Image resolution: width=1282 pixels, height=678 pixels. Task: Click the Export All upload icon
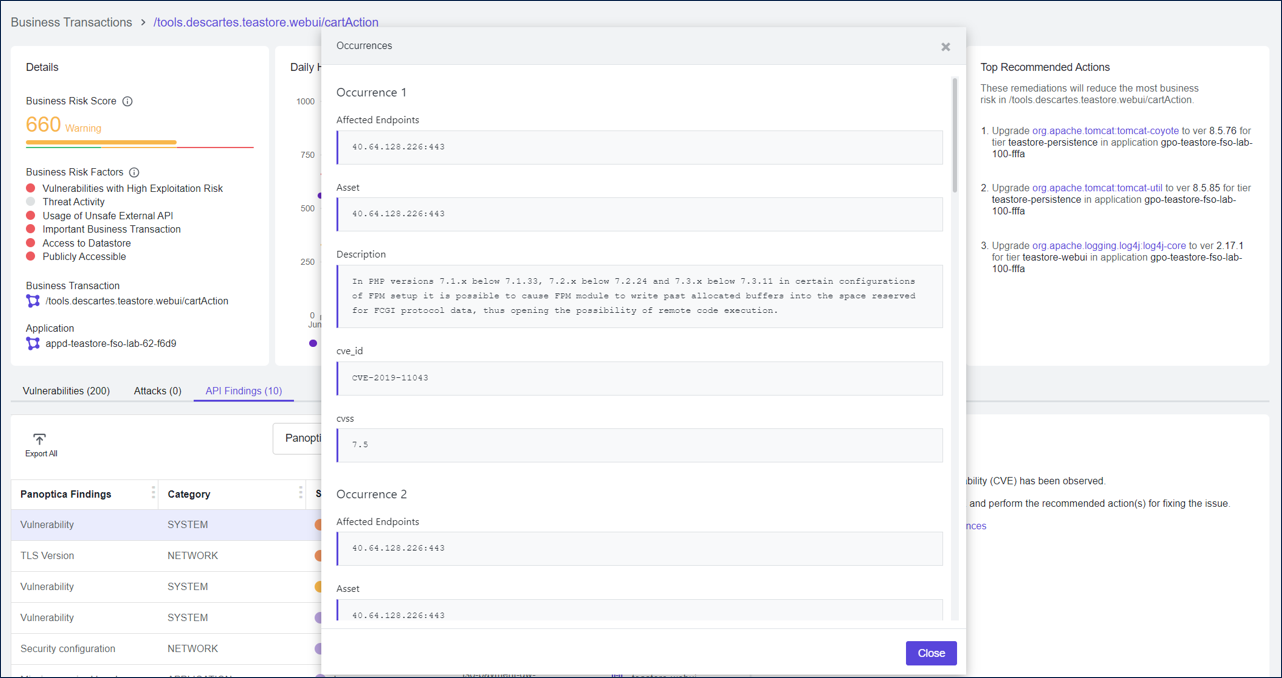click(x=40, y=440)
